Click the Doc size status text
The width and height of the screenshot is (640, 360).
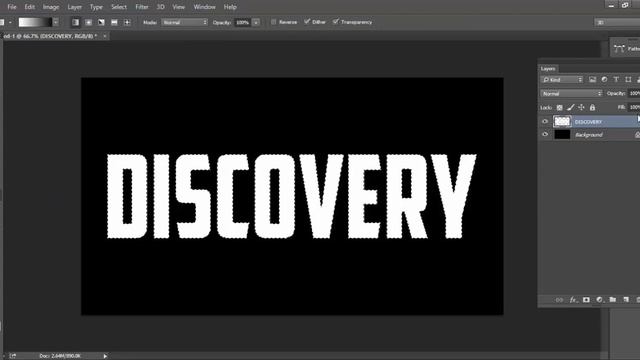point(60,356)
